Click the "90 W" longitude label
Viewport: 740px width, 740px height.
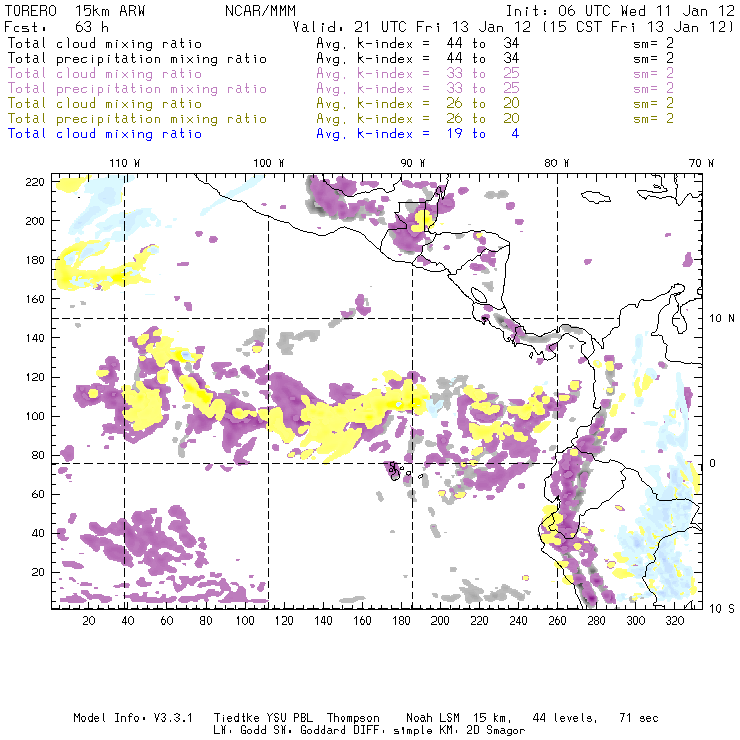click(413, 163)
